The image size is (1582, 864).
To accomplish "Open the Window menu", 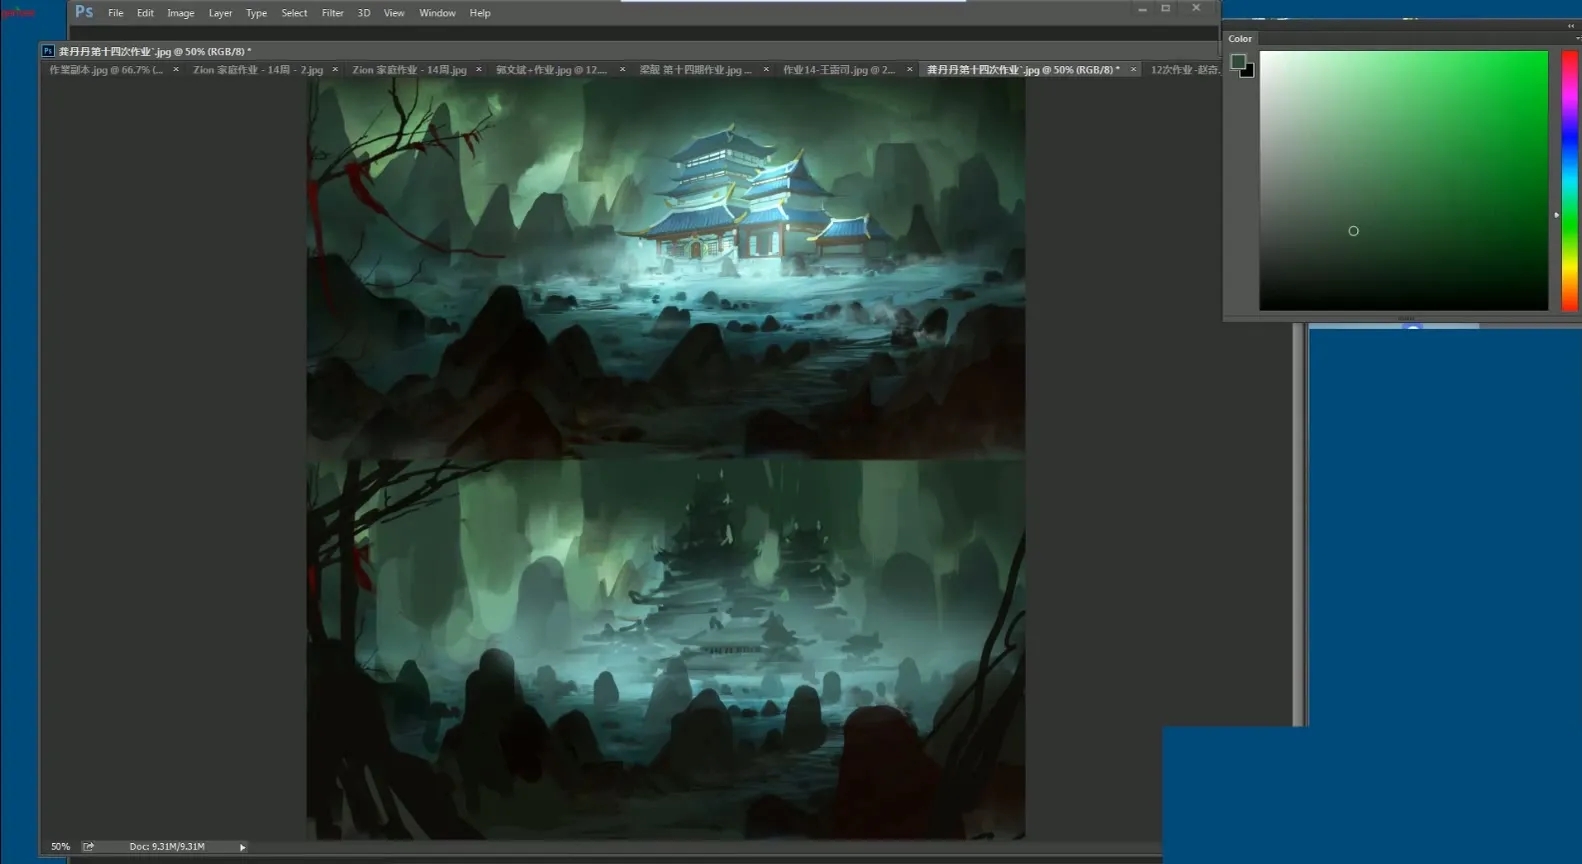I will (x=437, y=13).
